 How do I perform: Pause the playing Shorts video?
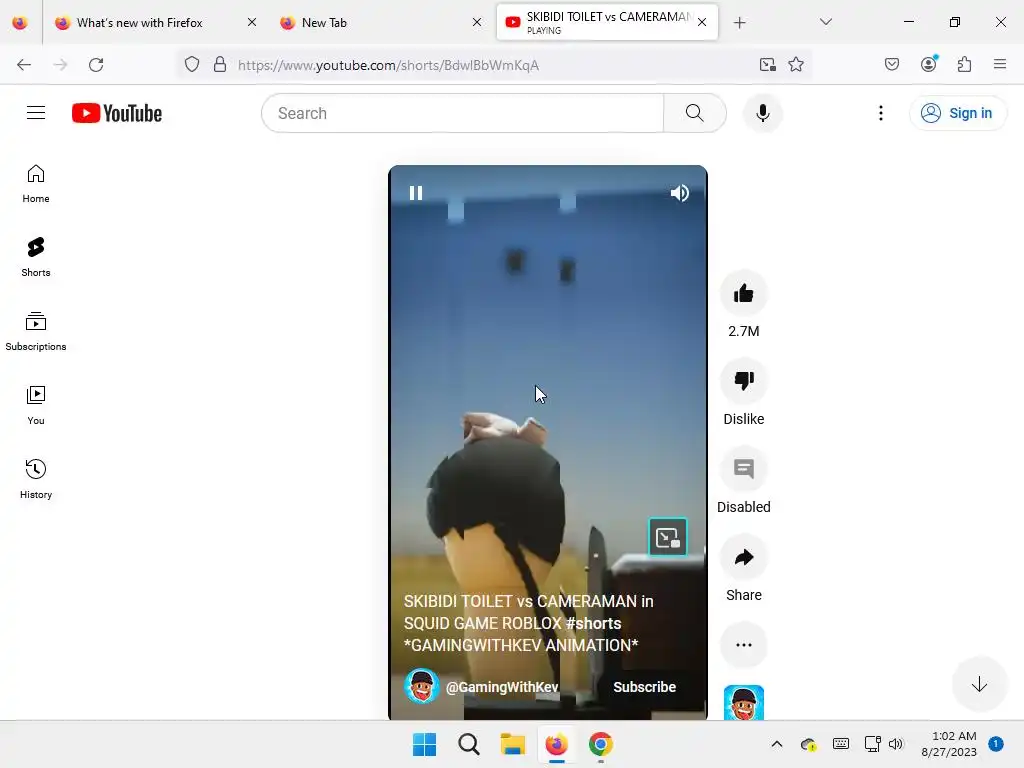coord(416,193)
